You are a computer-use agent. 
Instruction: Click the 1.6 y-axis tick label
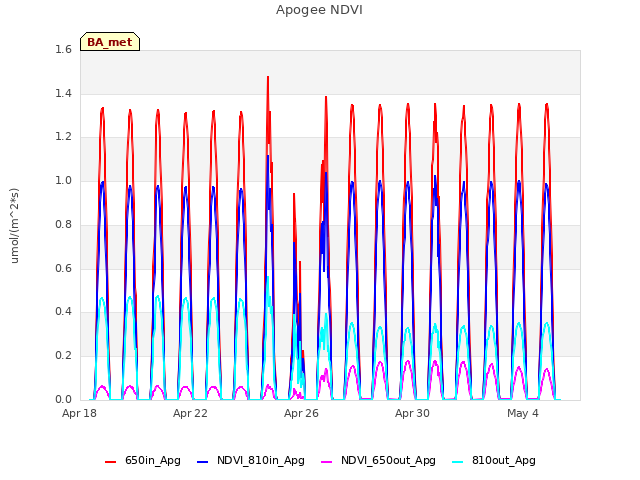coord(63,50)
